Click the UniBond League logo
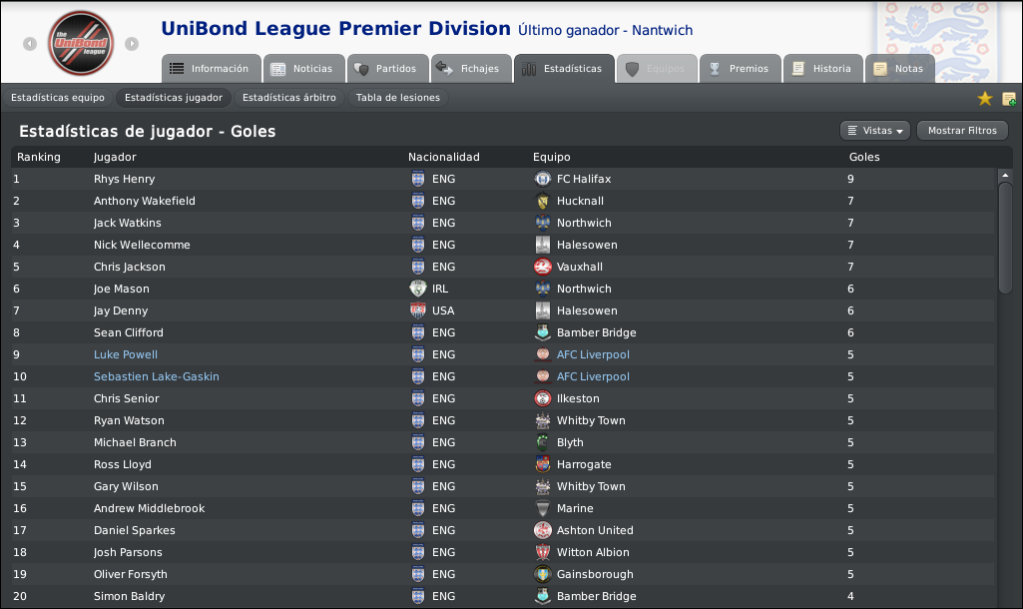The height and width of the screenshot is (609, 1023). 81,43
